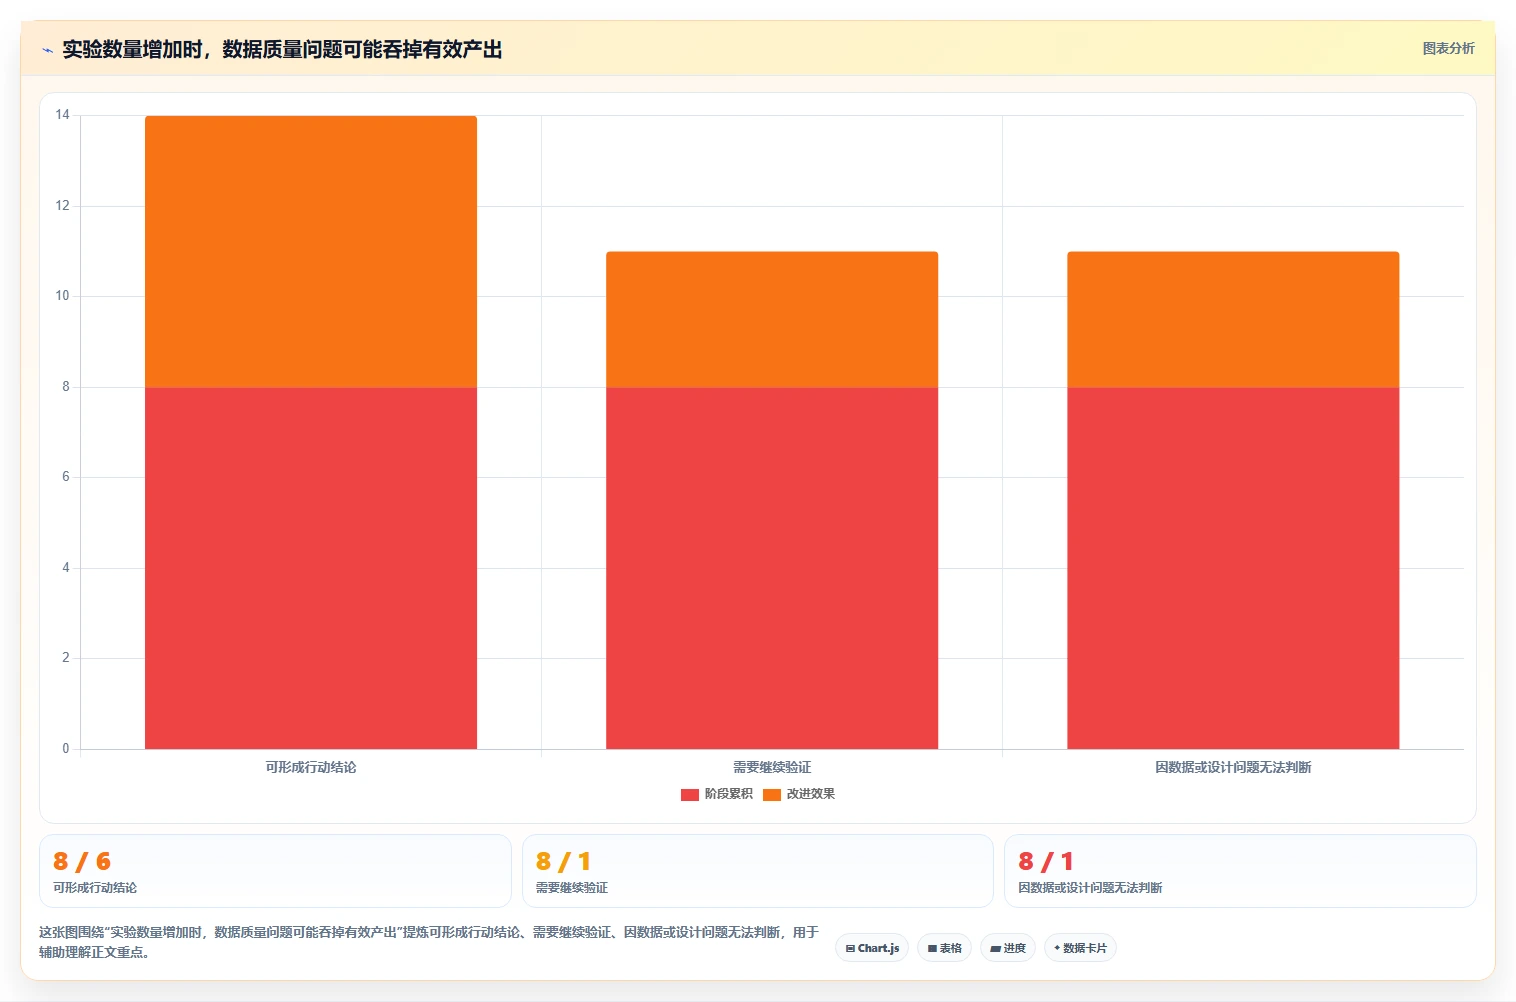Click the orange bar segment for 需要继续验证
Image resolution: width=1516 pixels, height=1002 pixels.
point(772,320)
